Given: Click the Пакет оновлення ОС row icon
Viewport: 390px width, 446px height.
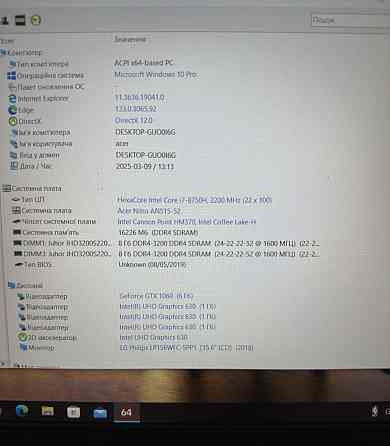Looking at the screenshot, I should point(12,87).
